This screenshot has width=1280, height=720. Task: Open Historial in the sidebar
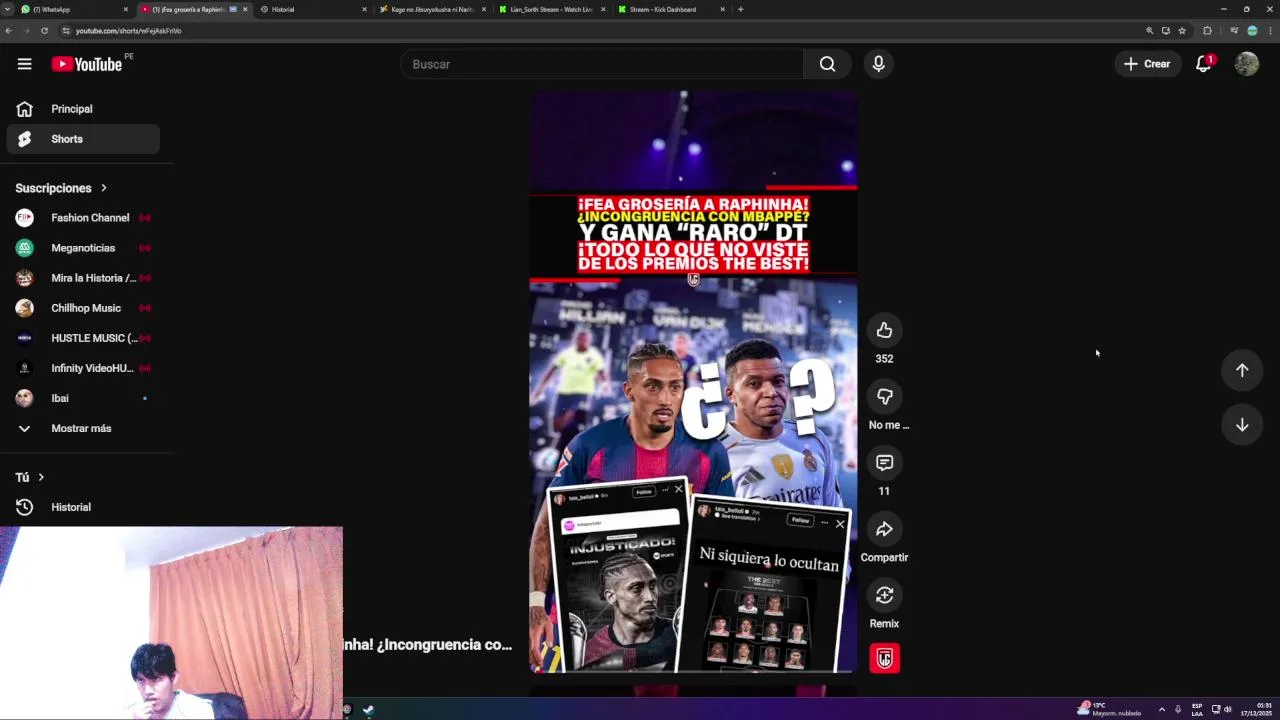83,507
